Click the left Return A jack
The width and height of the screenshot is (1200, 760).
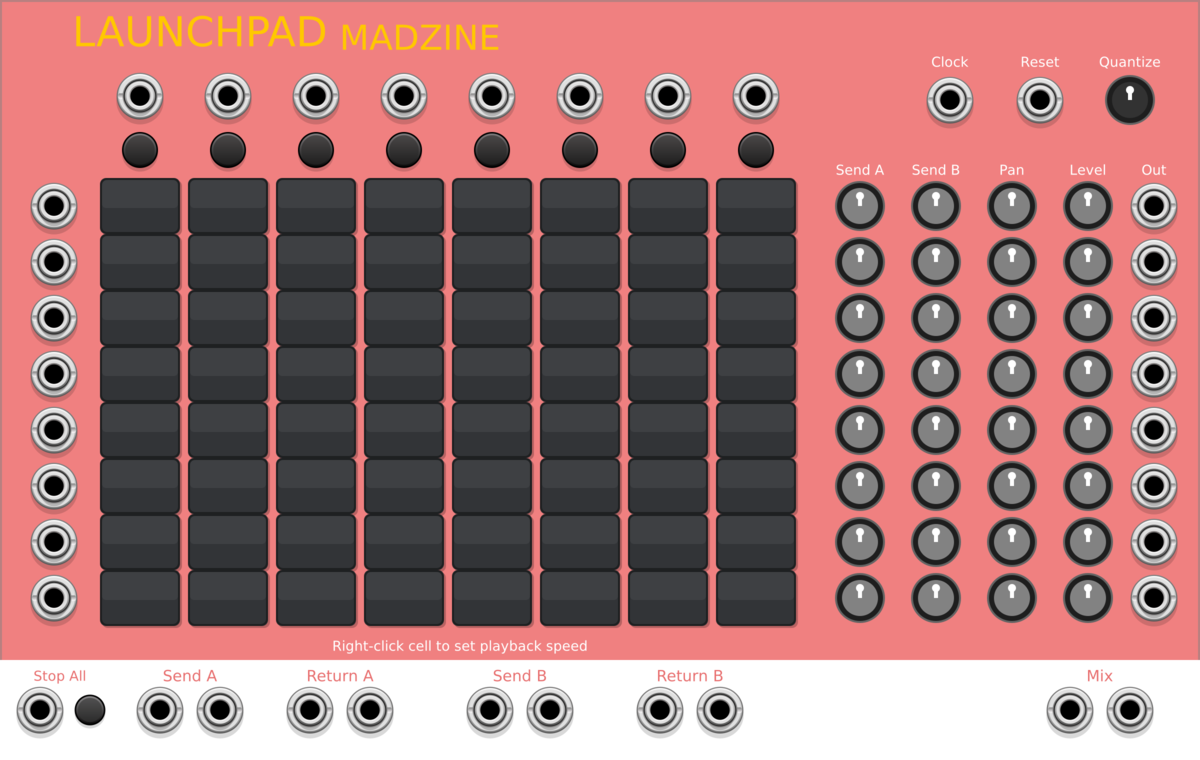[x=310, y=711]
